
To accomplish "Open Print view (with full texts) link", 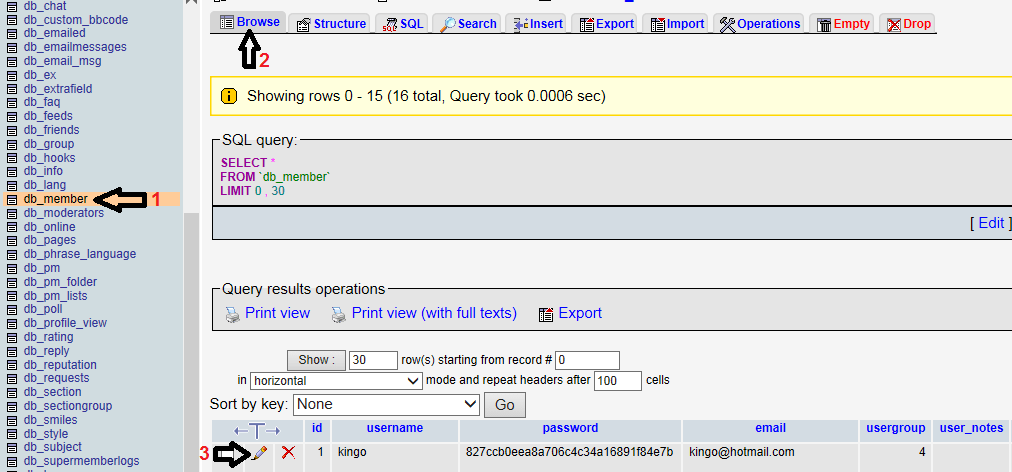I will pyautogui.click(x=434, y=313).
